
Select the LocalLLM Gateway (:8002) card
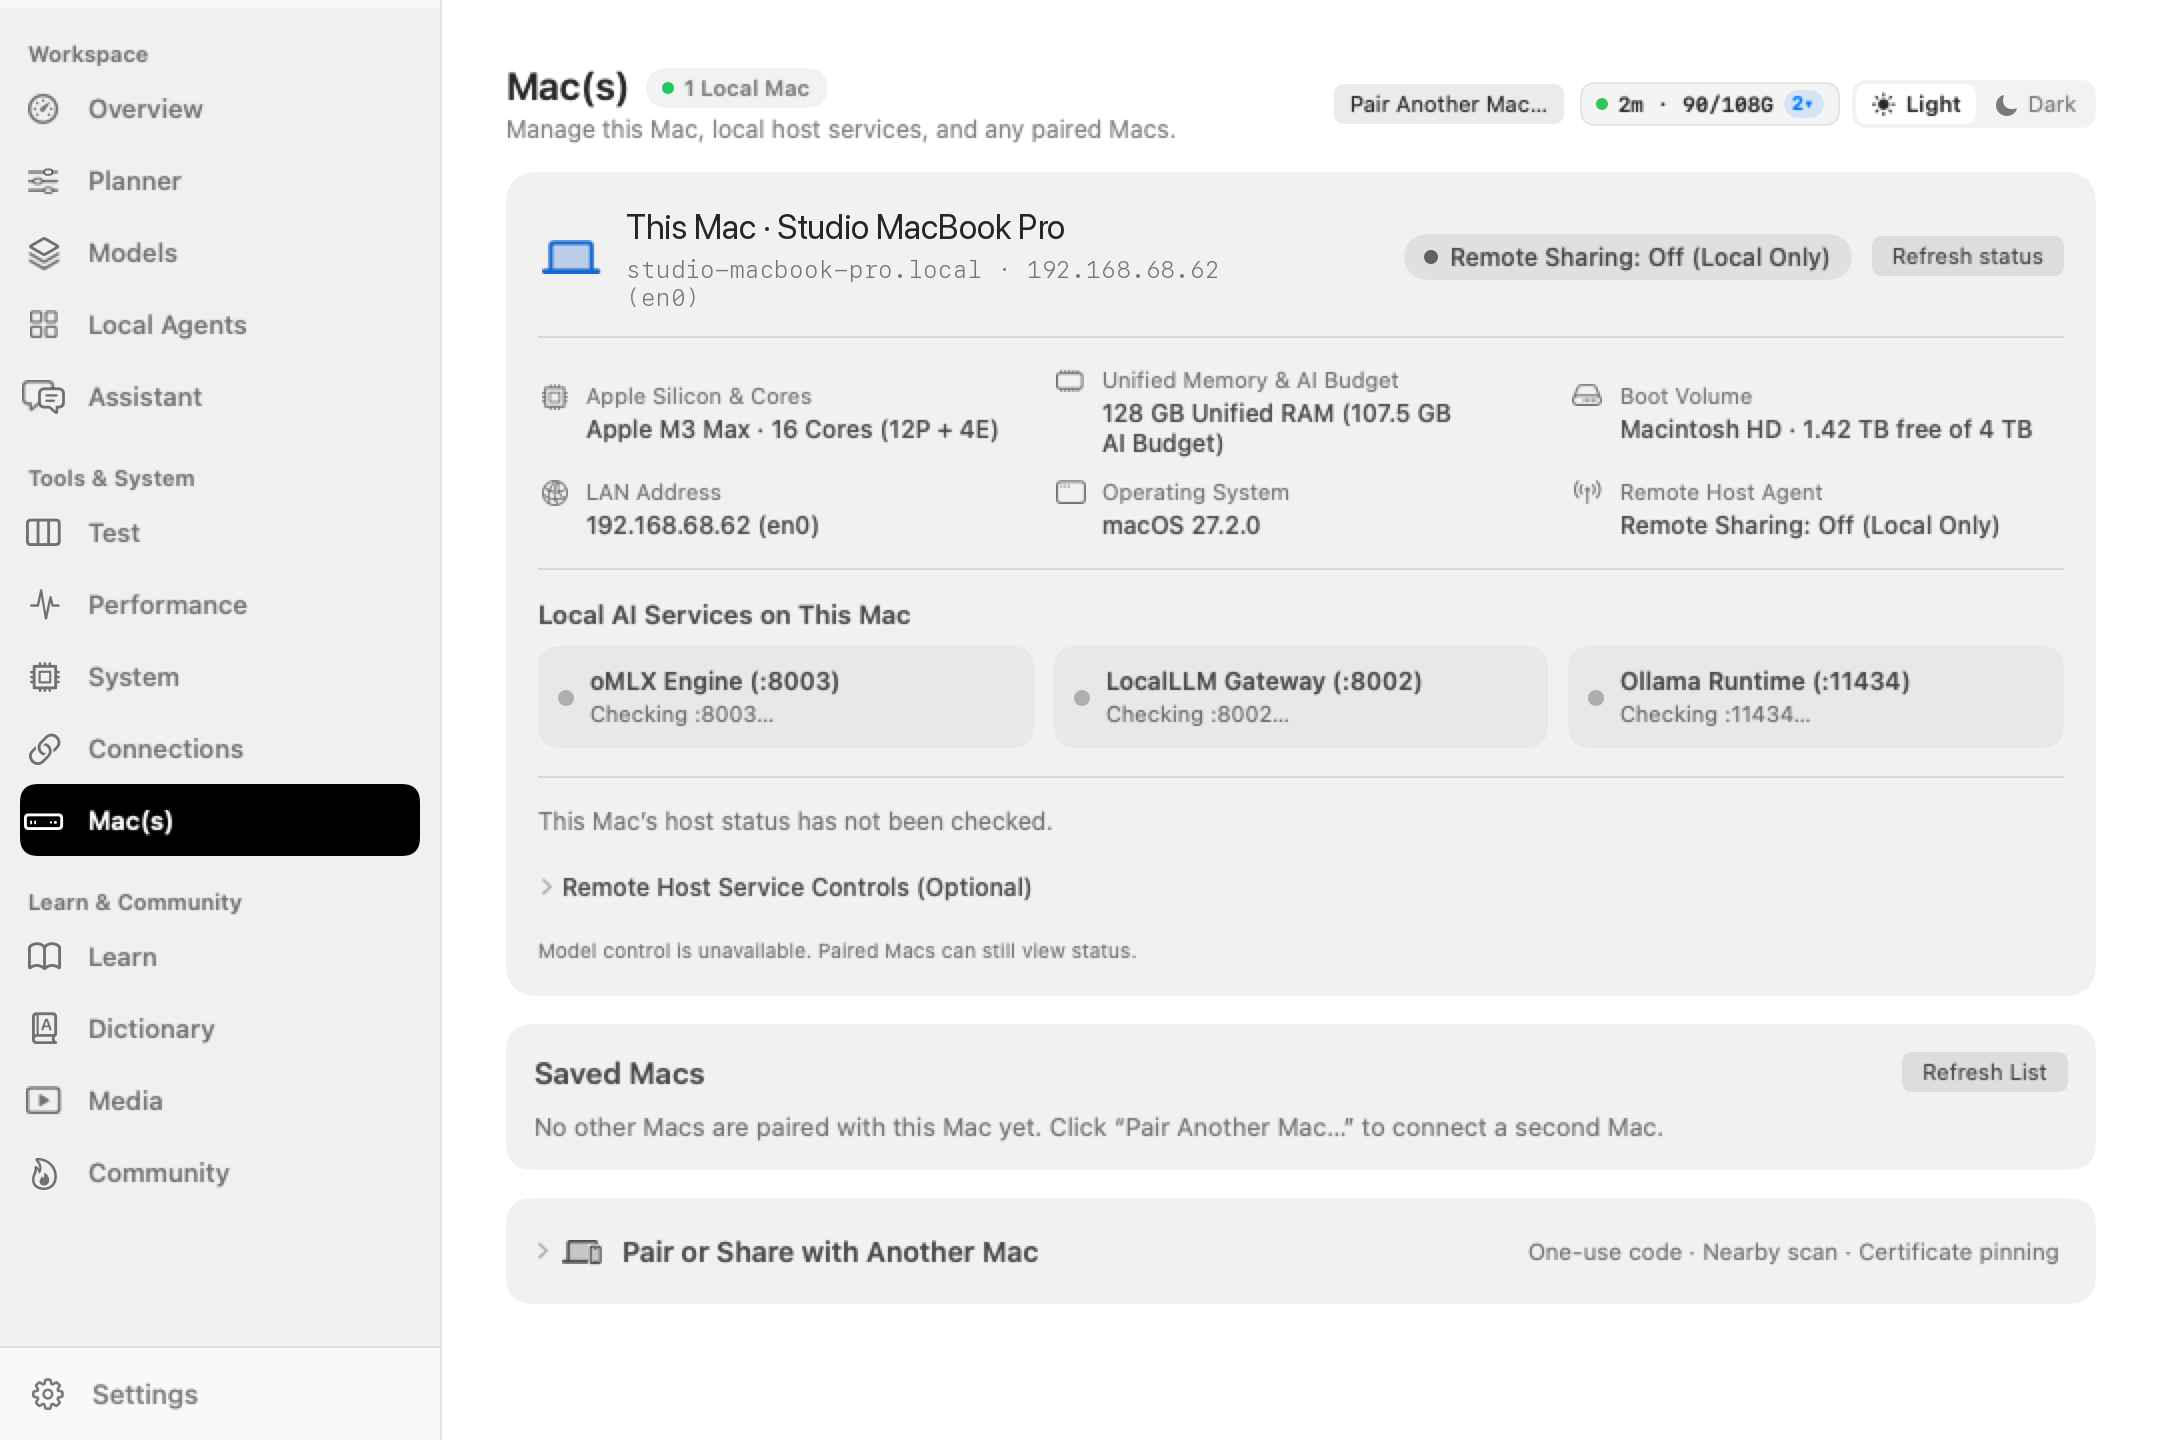[x=1301, y=697]
